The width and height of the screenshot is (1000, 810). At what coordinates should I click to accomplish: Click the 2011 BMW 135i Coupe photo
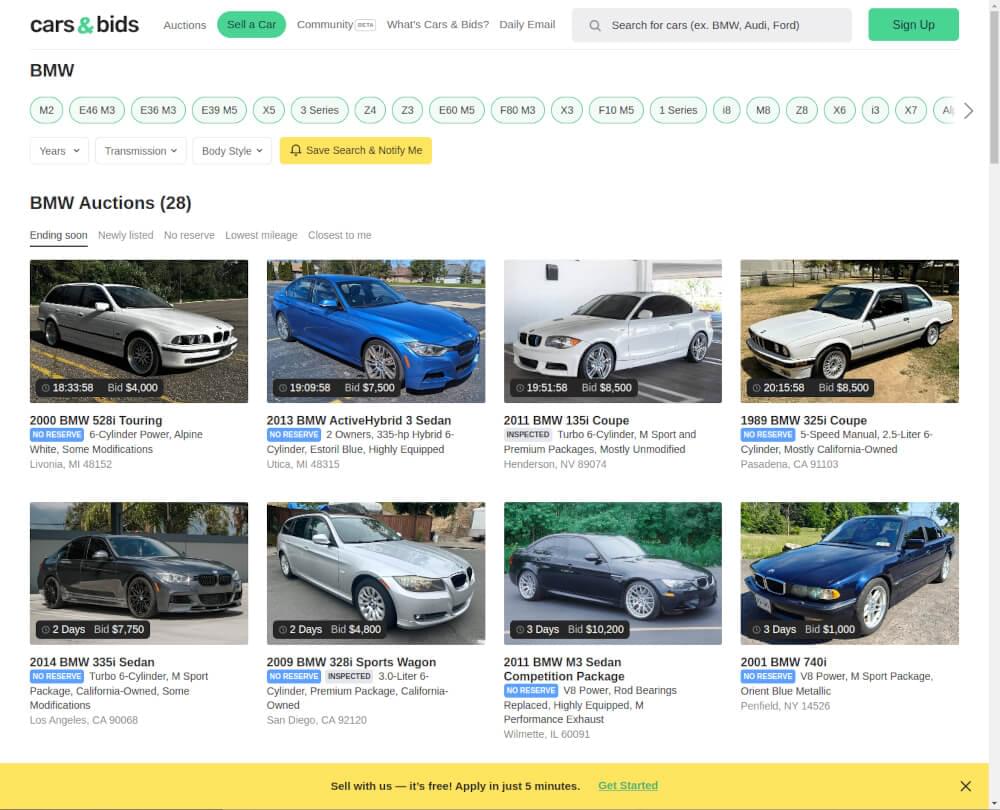tap(613, 331)
